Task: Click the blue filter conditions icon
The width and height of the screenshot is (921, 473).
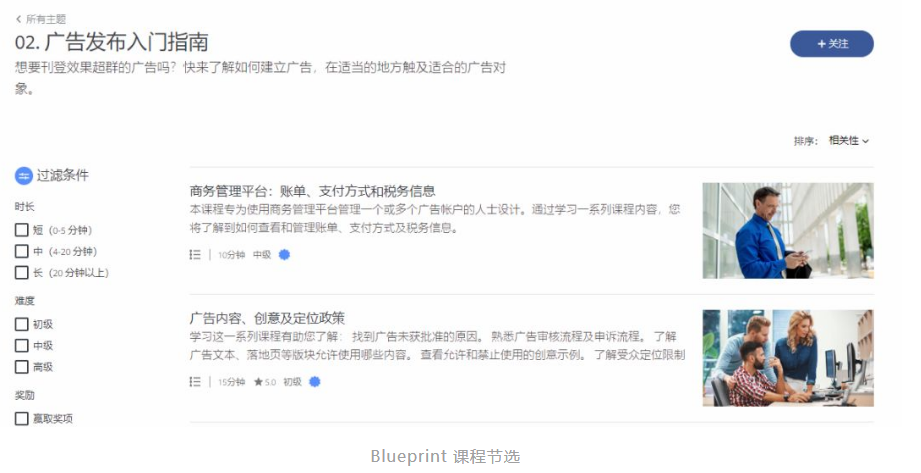Action: pos(23,176)
